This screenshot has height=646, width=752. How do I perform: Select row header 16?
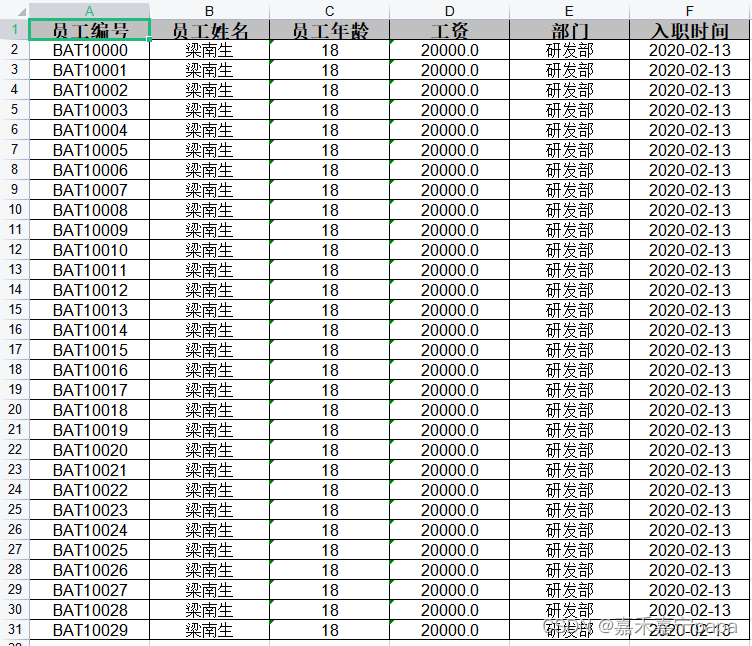point(14,329)
